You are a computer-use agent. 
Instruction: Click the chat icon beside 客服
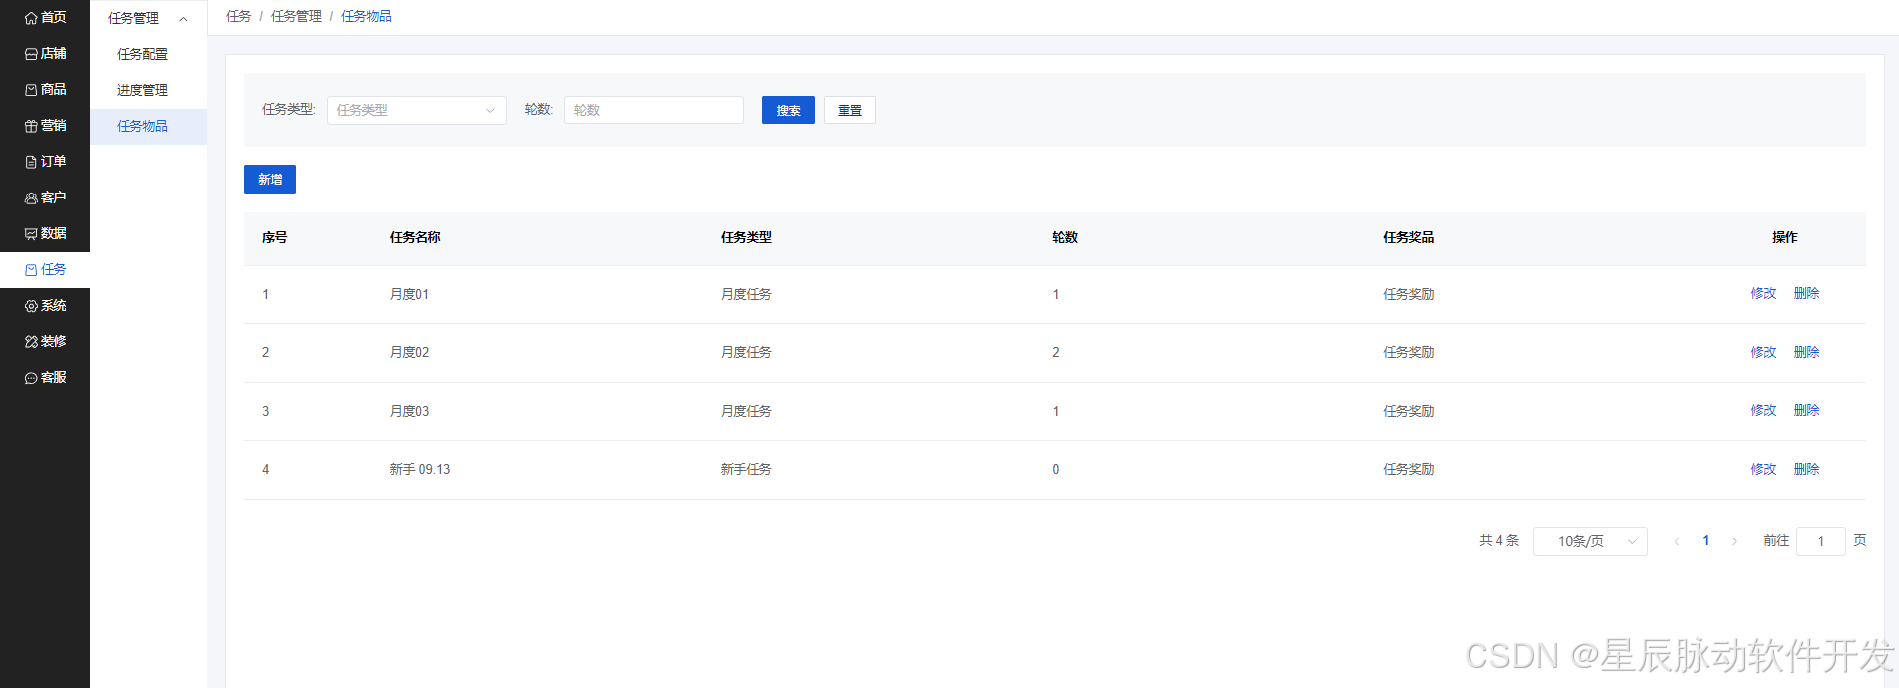coord(31,378)
